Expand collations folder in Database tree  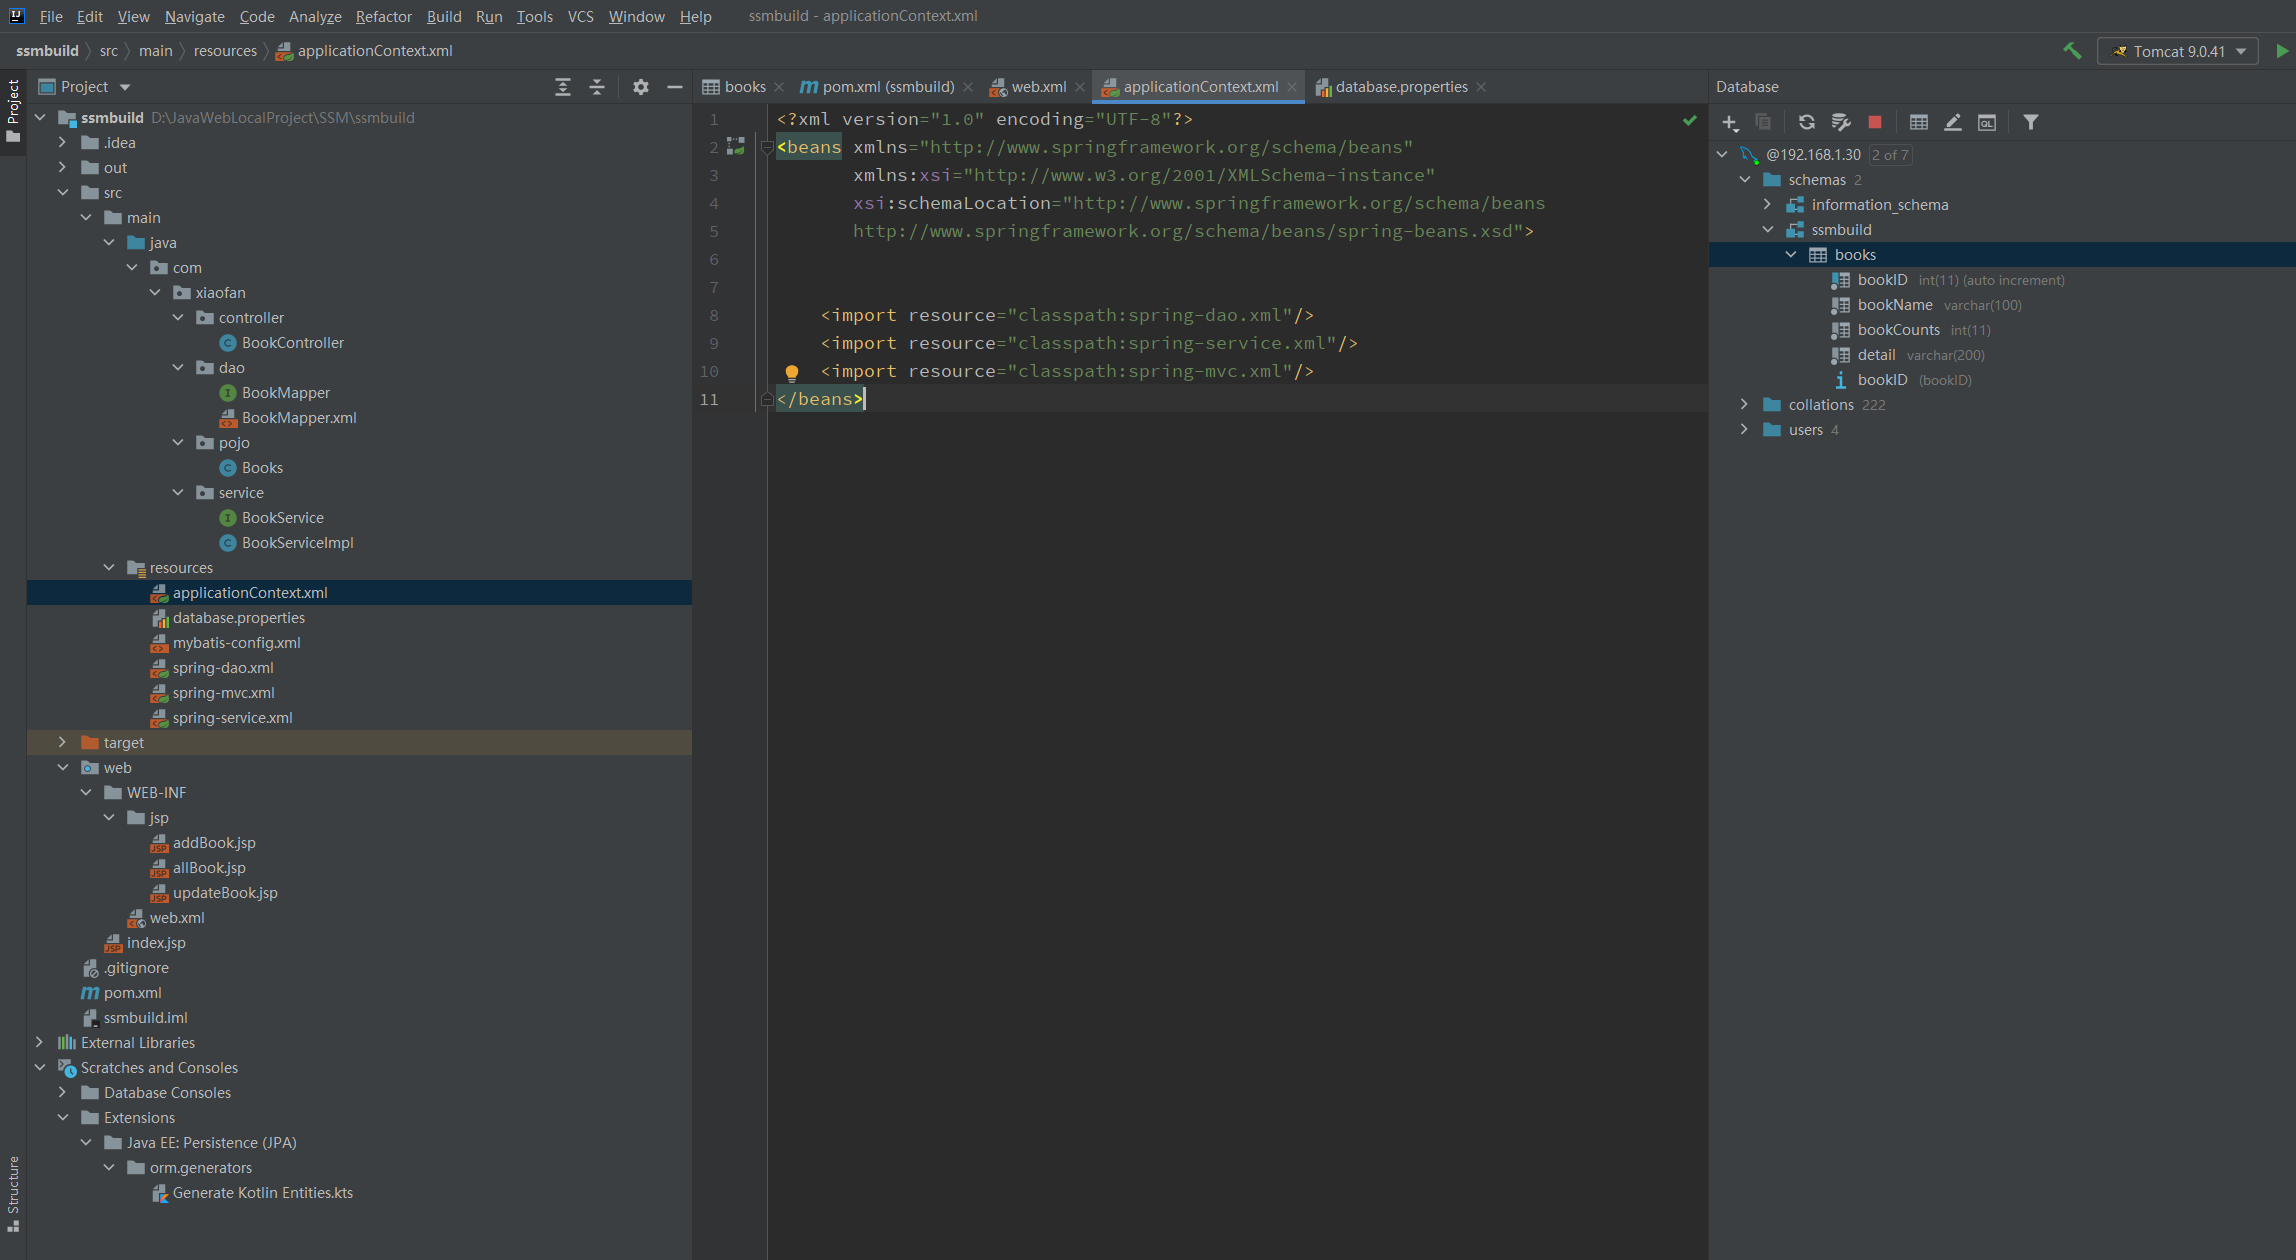click(1744, 404)
